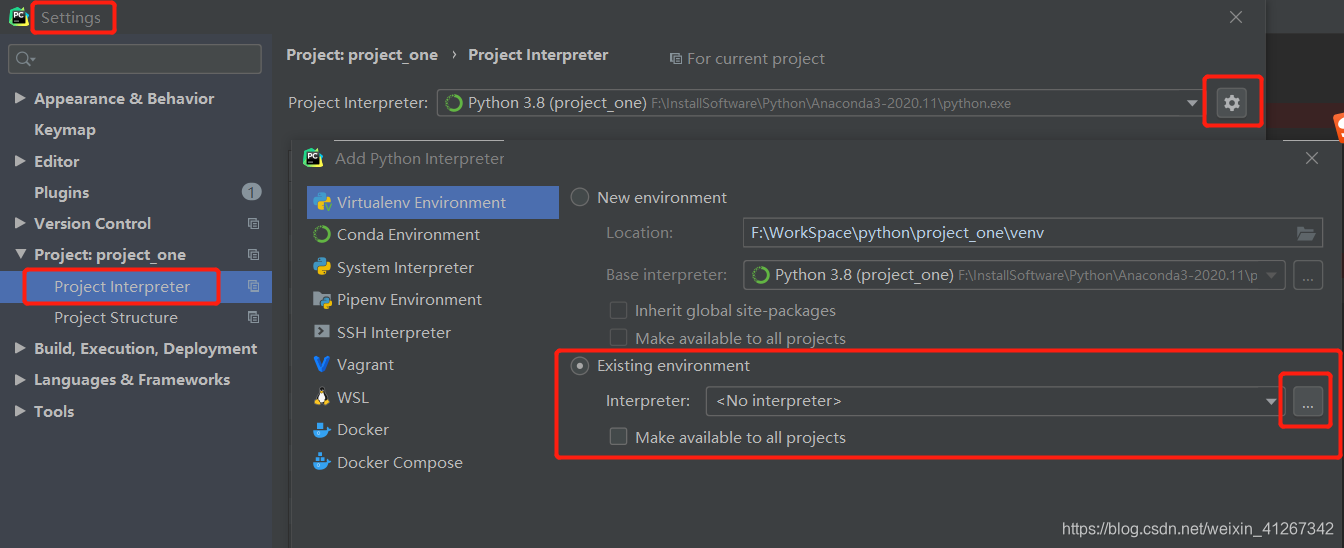The image size is (1344, 548).
Task: Click the ... button beside Base interpreter
Action: click(1308, 274)
